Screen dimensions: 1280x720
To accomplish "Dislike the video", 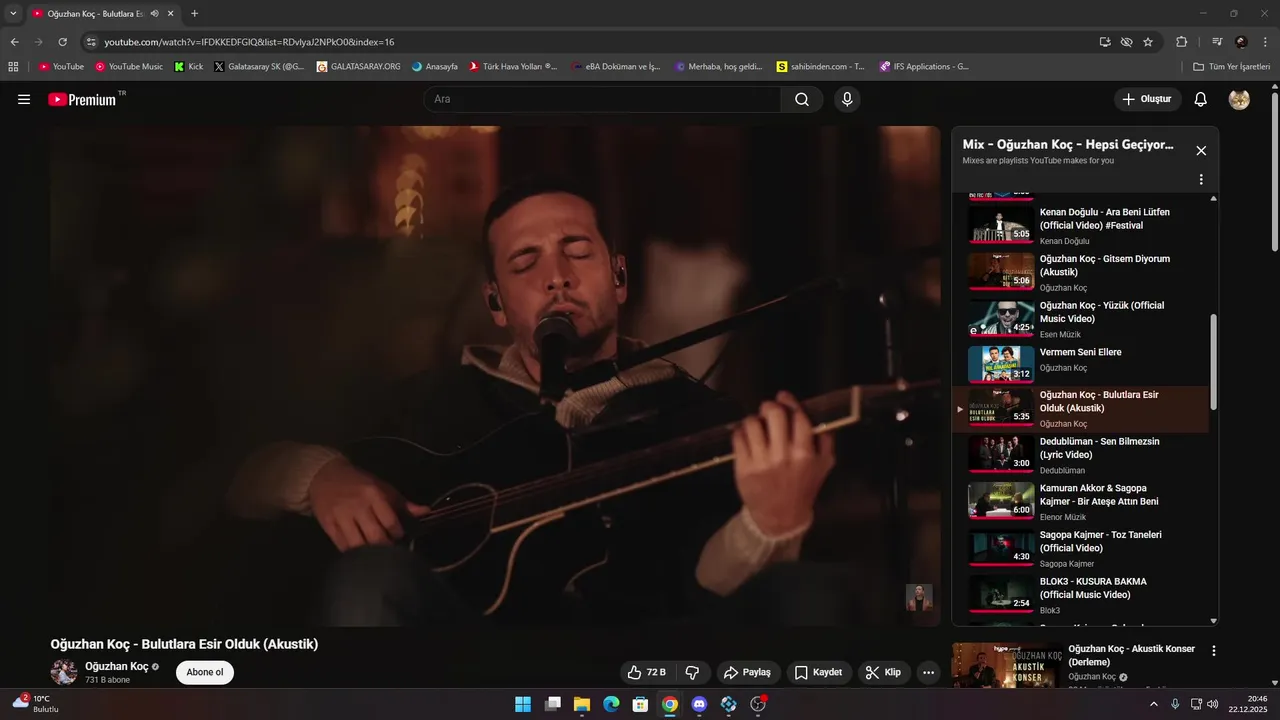I will [x=692, y=672].
